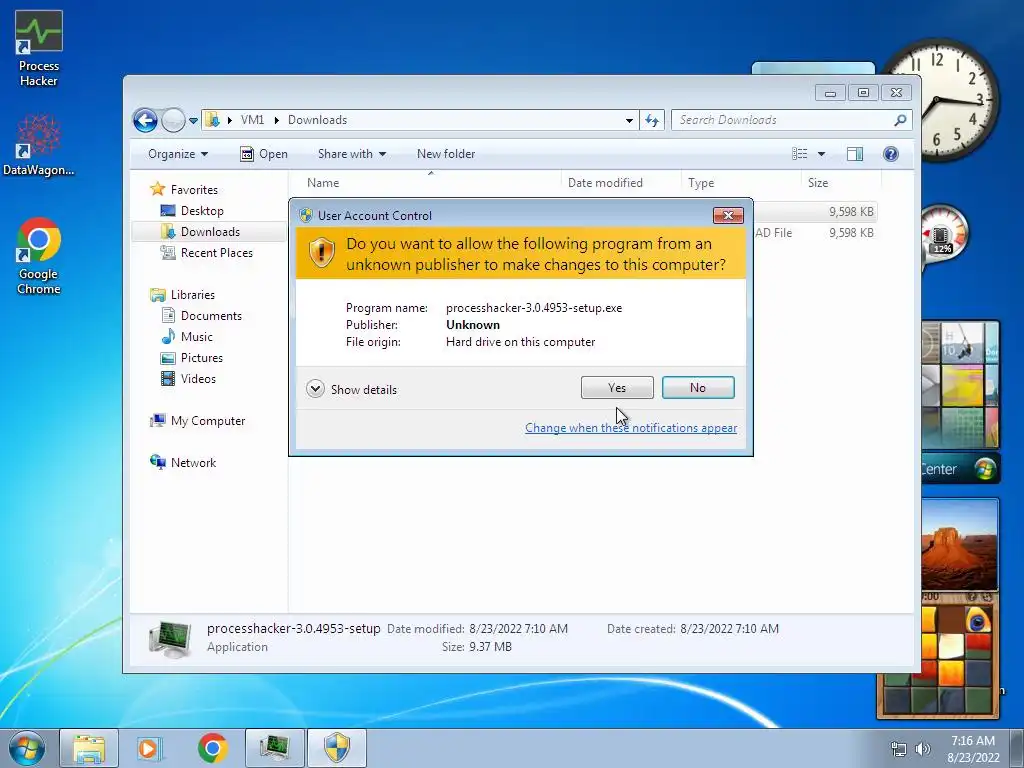Click VM1 in address breadcrumb
This screenshot has width=1024, height=768.
pyautogui.click(x=252, y=120)
